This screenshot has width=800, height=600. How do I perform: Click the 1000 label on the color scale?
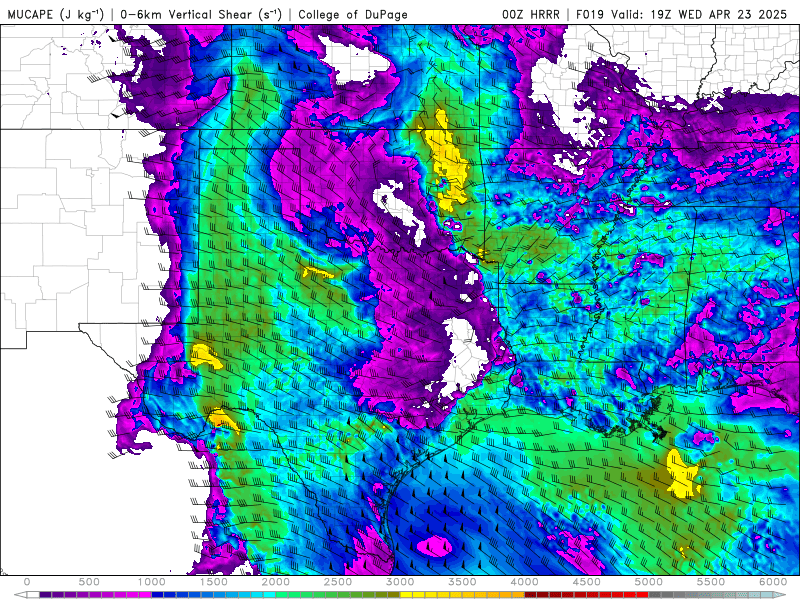click(x=152, y=582)
